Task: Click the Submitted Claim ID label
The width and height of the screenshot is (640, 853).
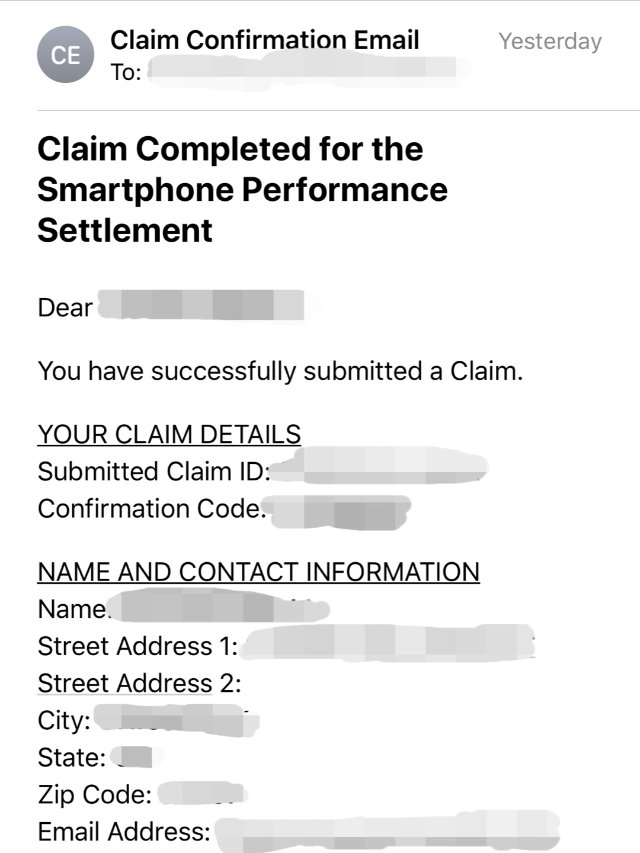Action: [154, 471]
